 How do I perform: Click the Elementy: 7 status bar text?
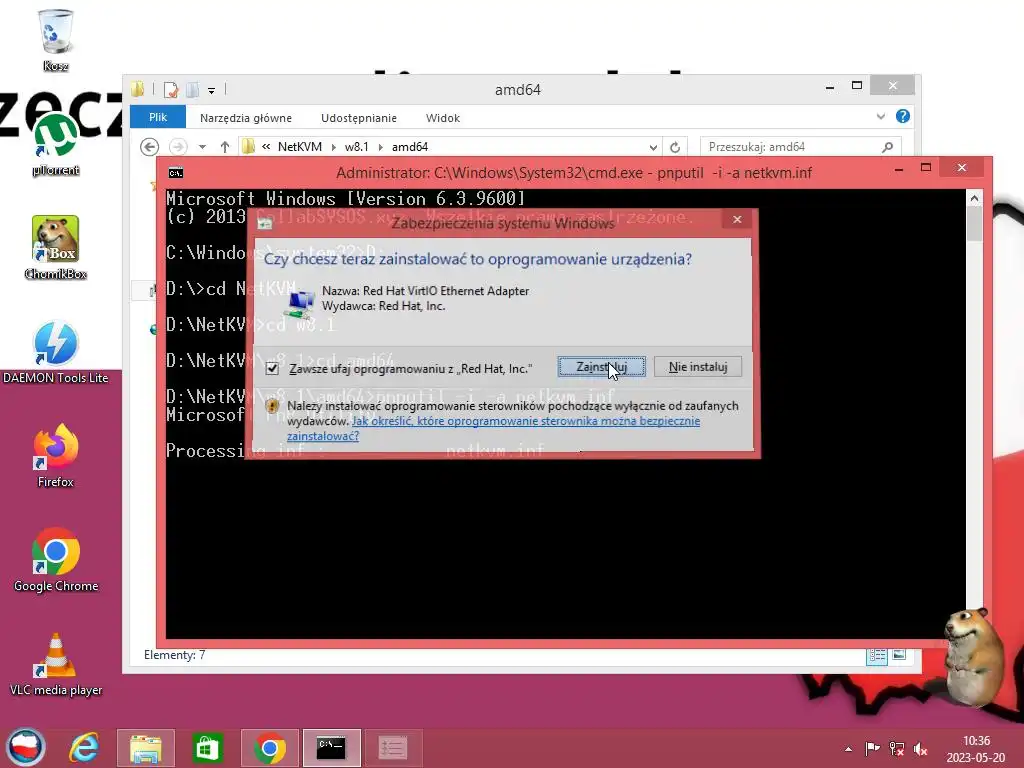click(x=174, y=655)
